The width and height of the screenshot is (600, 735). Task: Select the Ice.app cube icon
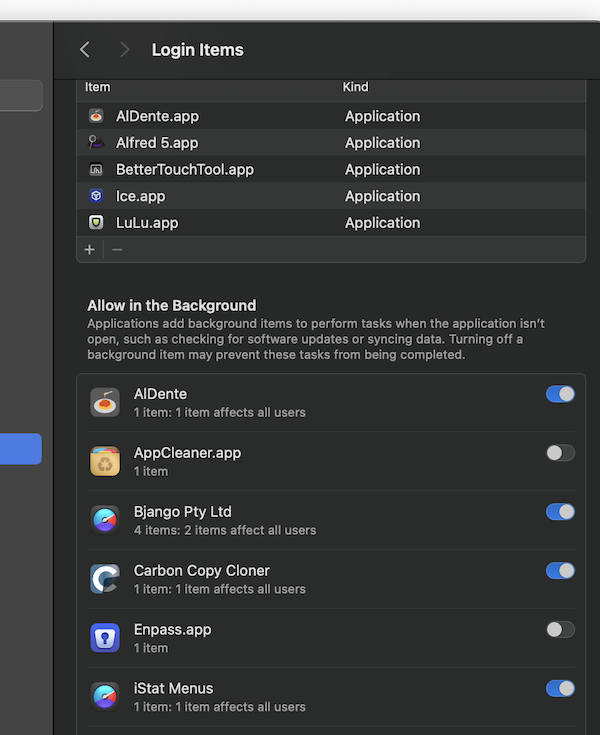click(x=96, y=195)
